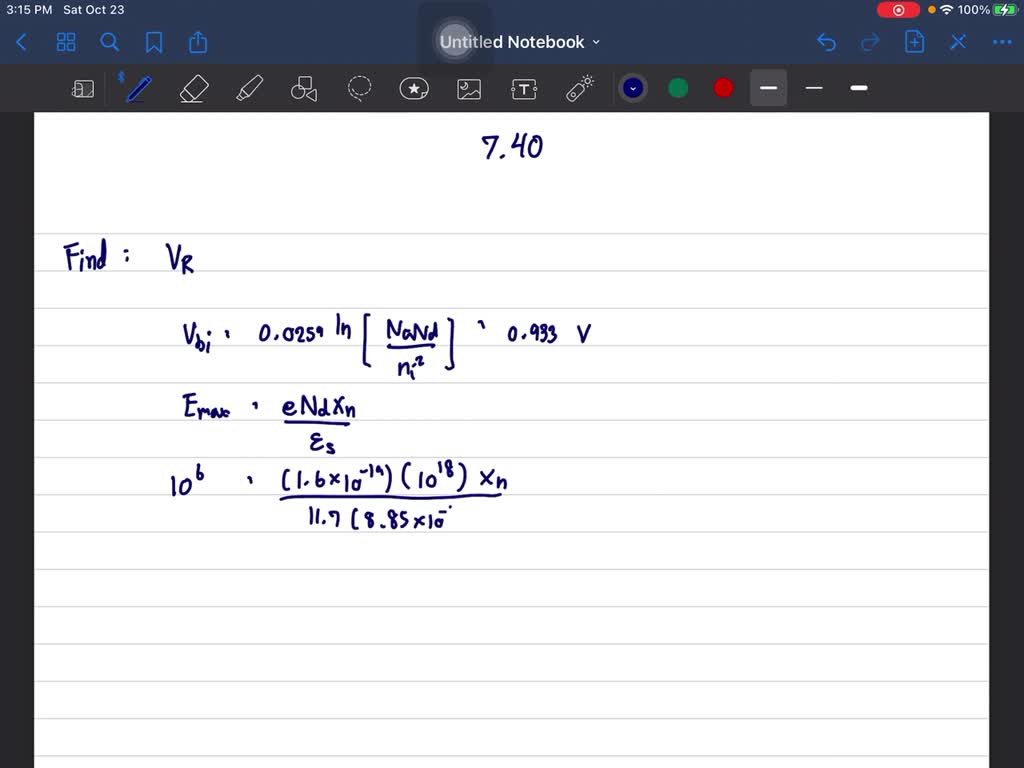This screenshot has width=1024, height=768.
Task: Open the Shapes tool
Action: pyautogui.click(x=303, y=88)
